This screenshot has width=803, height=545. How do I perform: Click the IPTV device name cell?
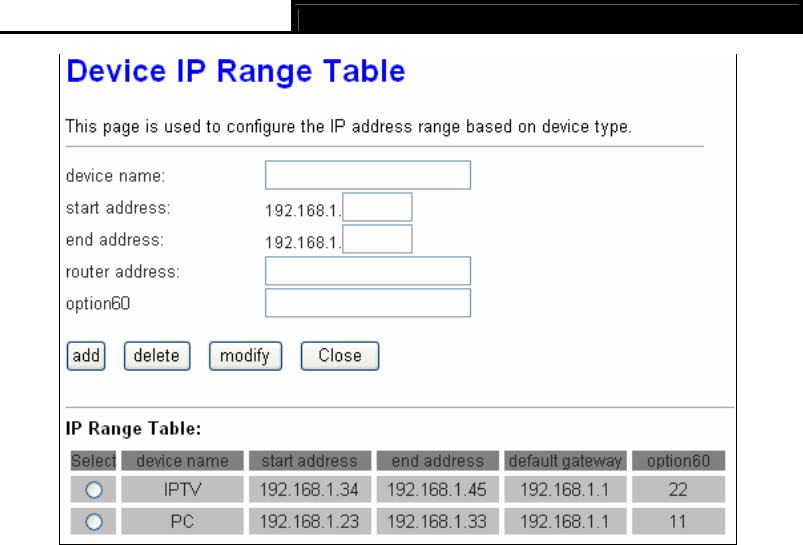[x=182, y=490]
